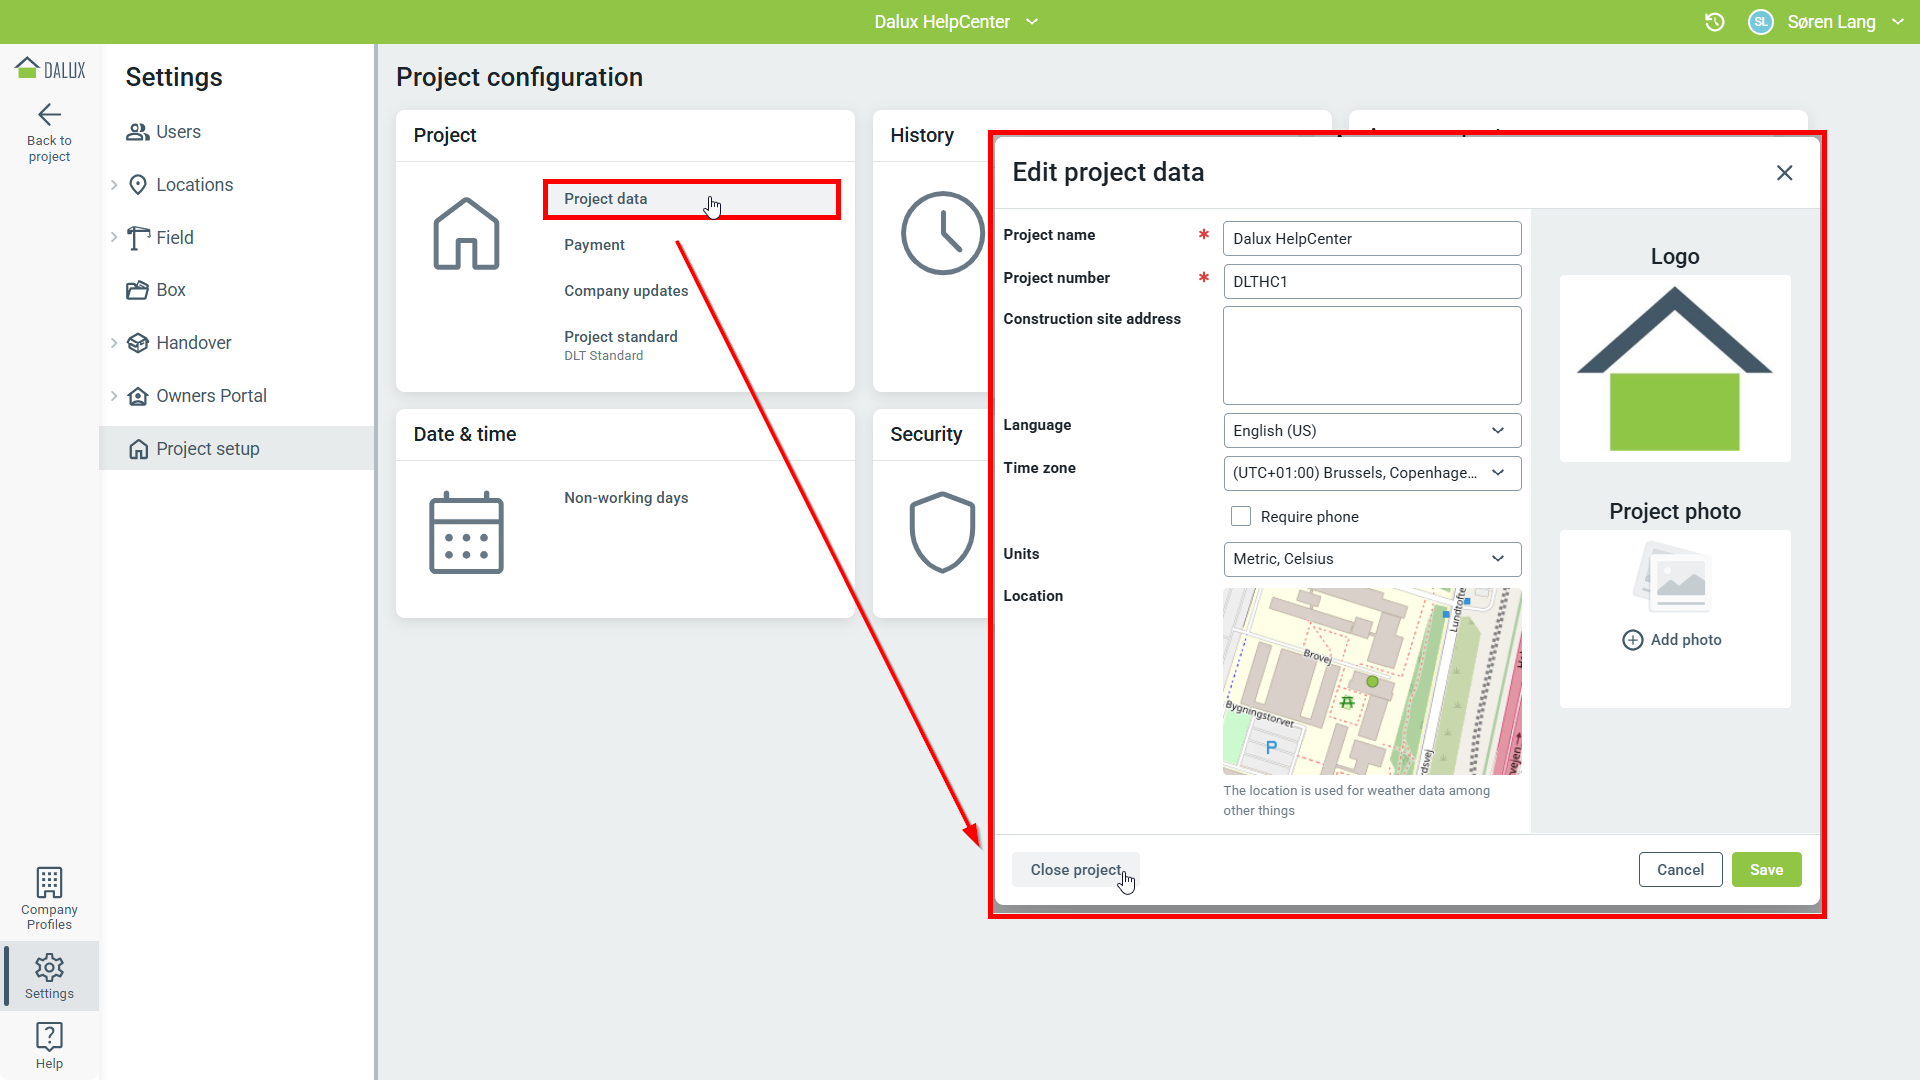Screen dimensions: 1920x1080
Task: Click the Close project button
Action: [1075, 870]
